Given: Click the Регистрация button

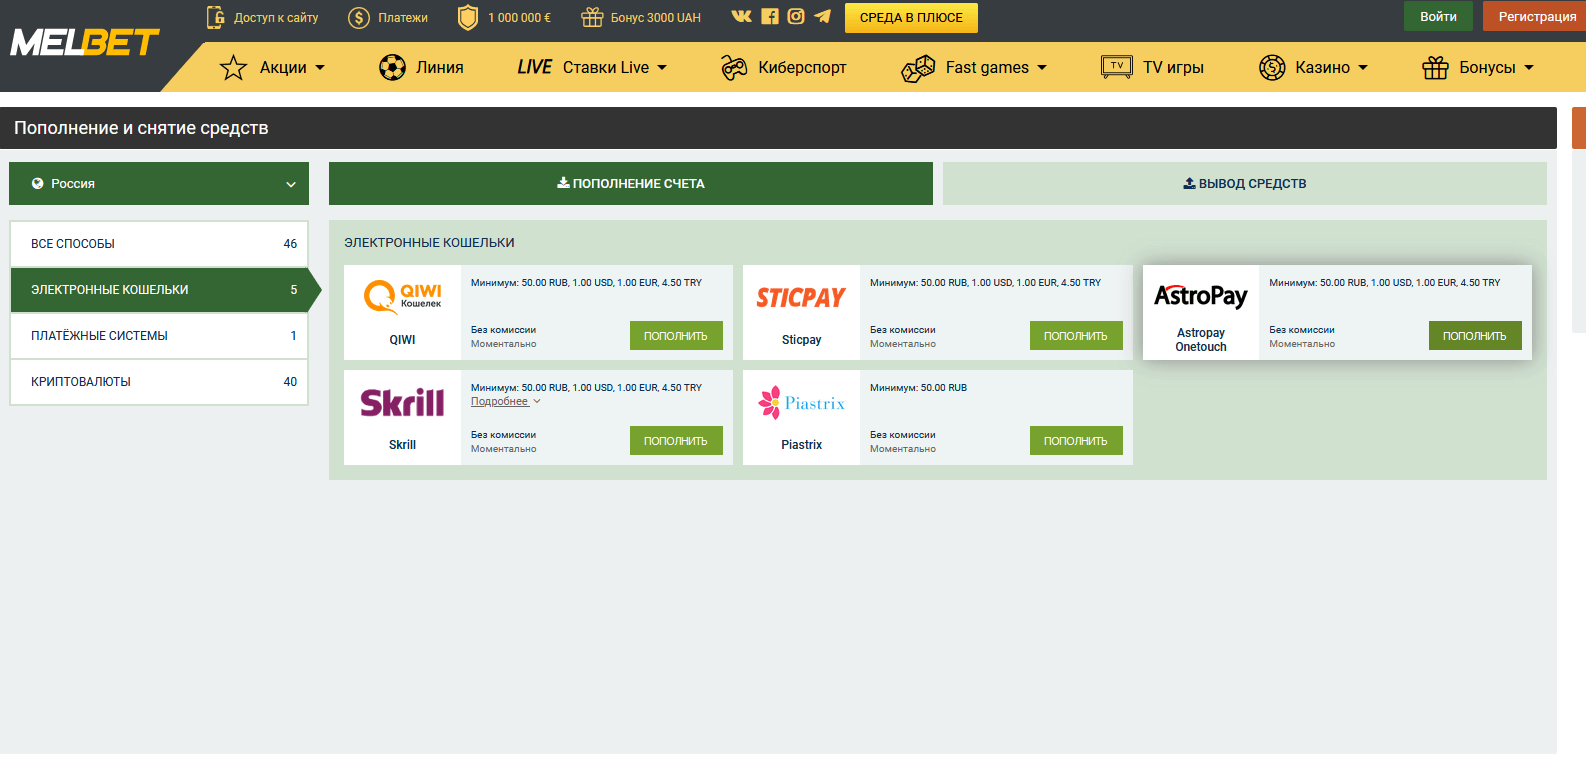Looking at the screenshot, I should click(1536, 16).
